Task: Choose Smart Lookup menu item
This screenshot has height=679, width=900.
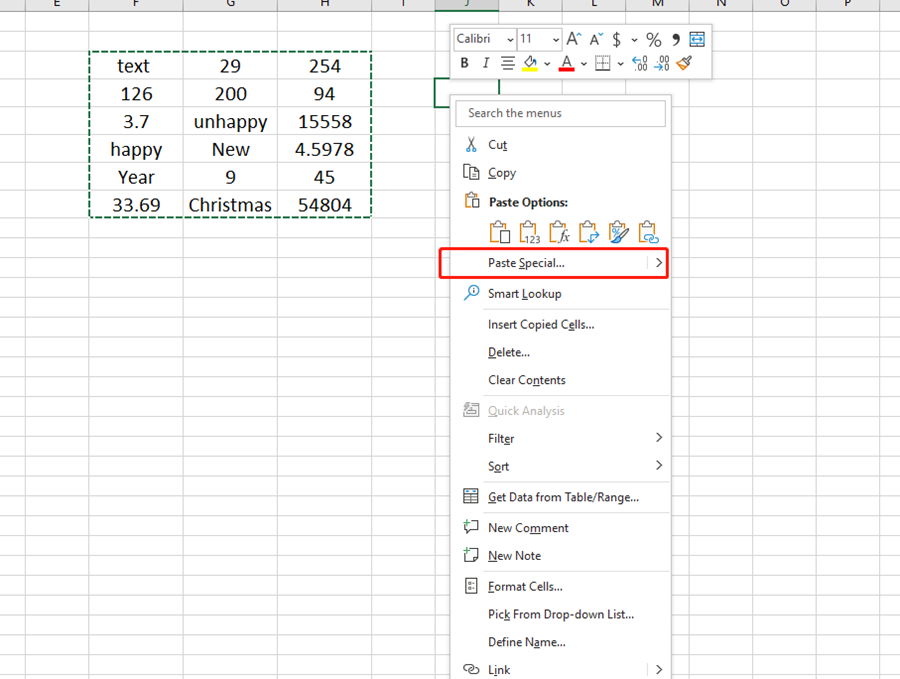Action: pyautogui.click(x=562, y=293)
